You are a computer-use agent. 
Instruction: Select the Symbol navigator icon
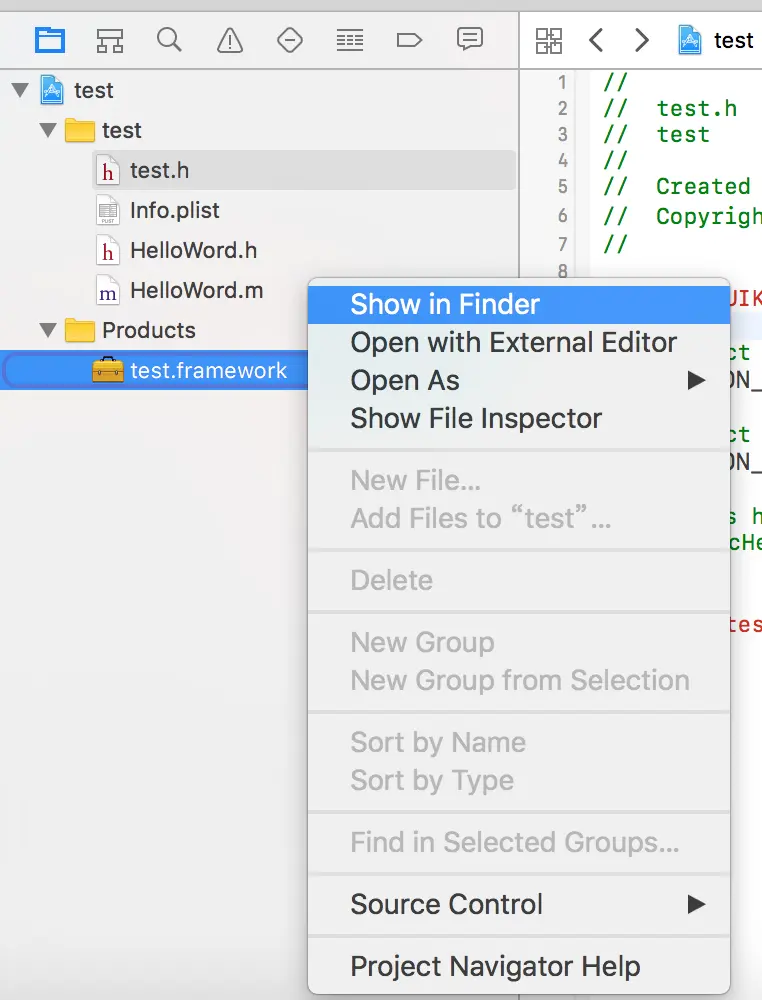coord(110,40)
